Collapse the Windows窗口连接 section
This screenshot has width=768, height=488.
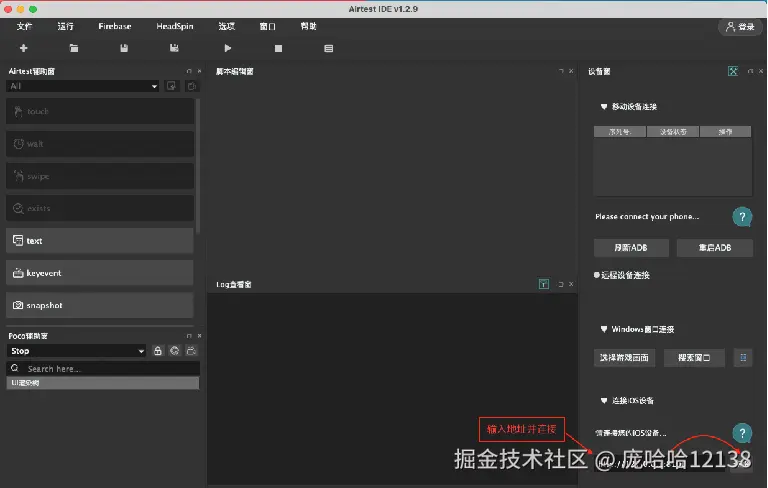coord(604,329)
